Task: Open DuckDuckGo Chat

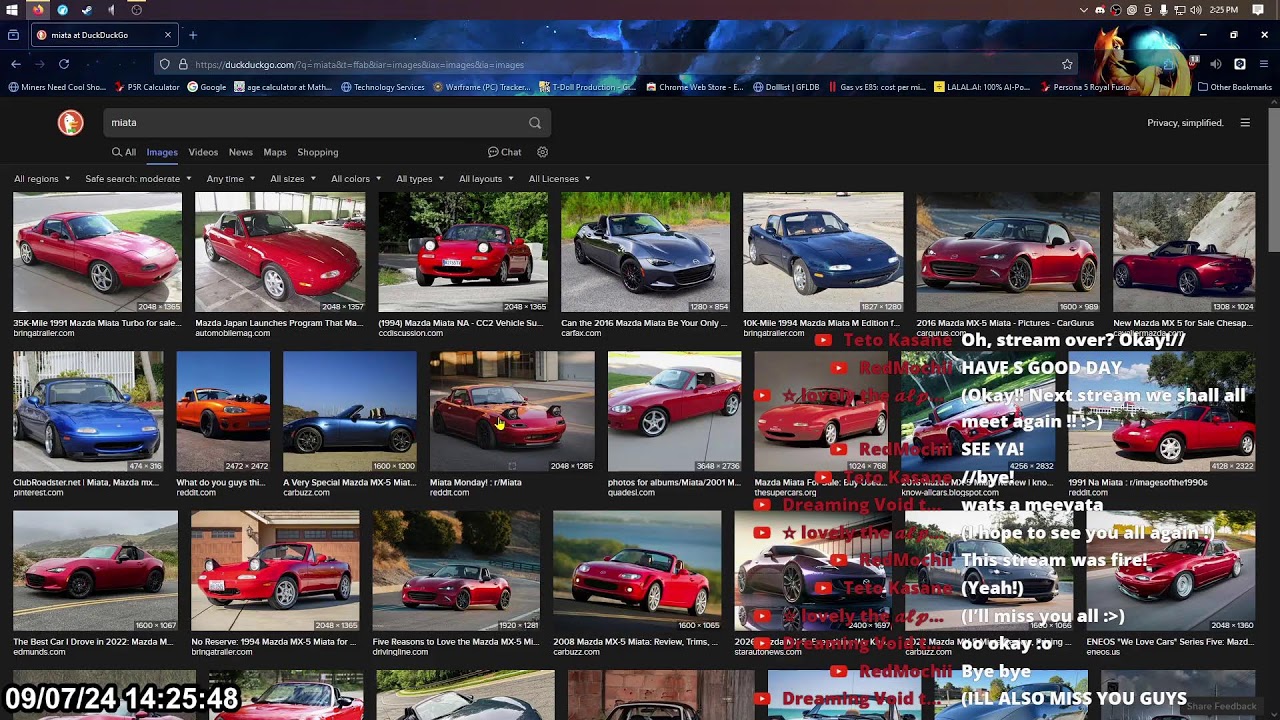Action: tap(505, 152)
